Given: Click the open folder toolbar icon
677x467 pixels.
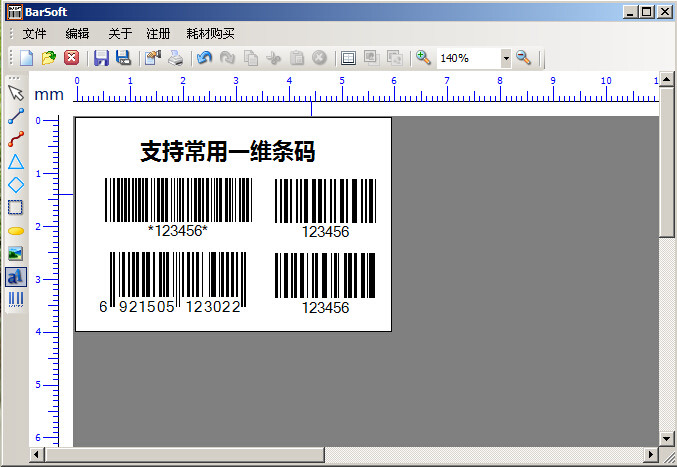Looking at the screenshot, I should [49, 58].
